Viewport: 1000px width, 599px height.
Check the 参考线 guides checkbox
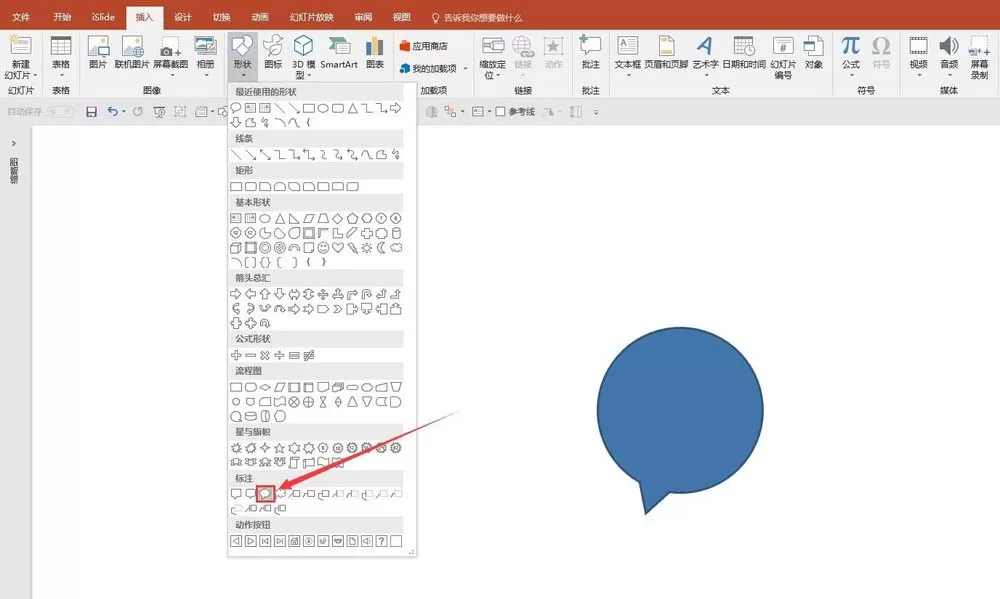[x=501, y=112]
